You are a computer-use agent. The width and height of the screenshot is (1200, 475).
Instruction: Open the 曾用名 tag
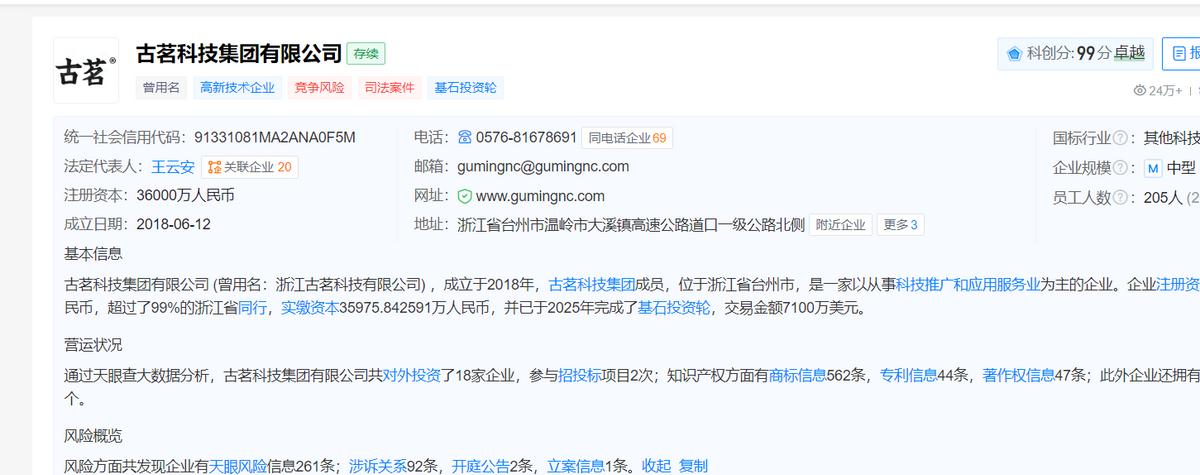(x=160, y=88)
